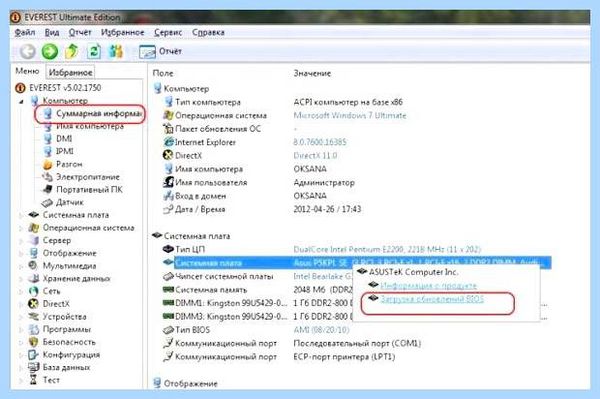Click the Сервер tree icon

34,241
